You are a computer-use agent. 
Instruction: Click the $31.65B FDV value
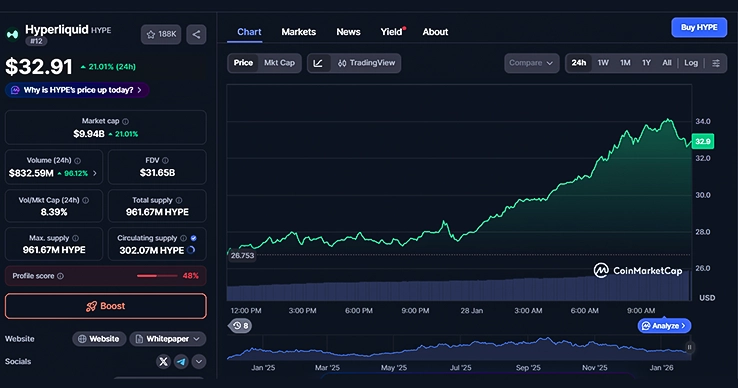point(157,173)
